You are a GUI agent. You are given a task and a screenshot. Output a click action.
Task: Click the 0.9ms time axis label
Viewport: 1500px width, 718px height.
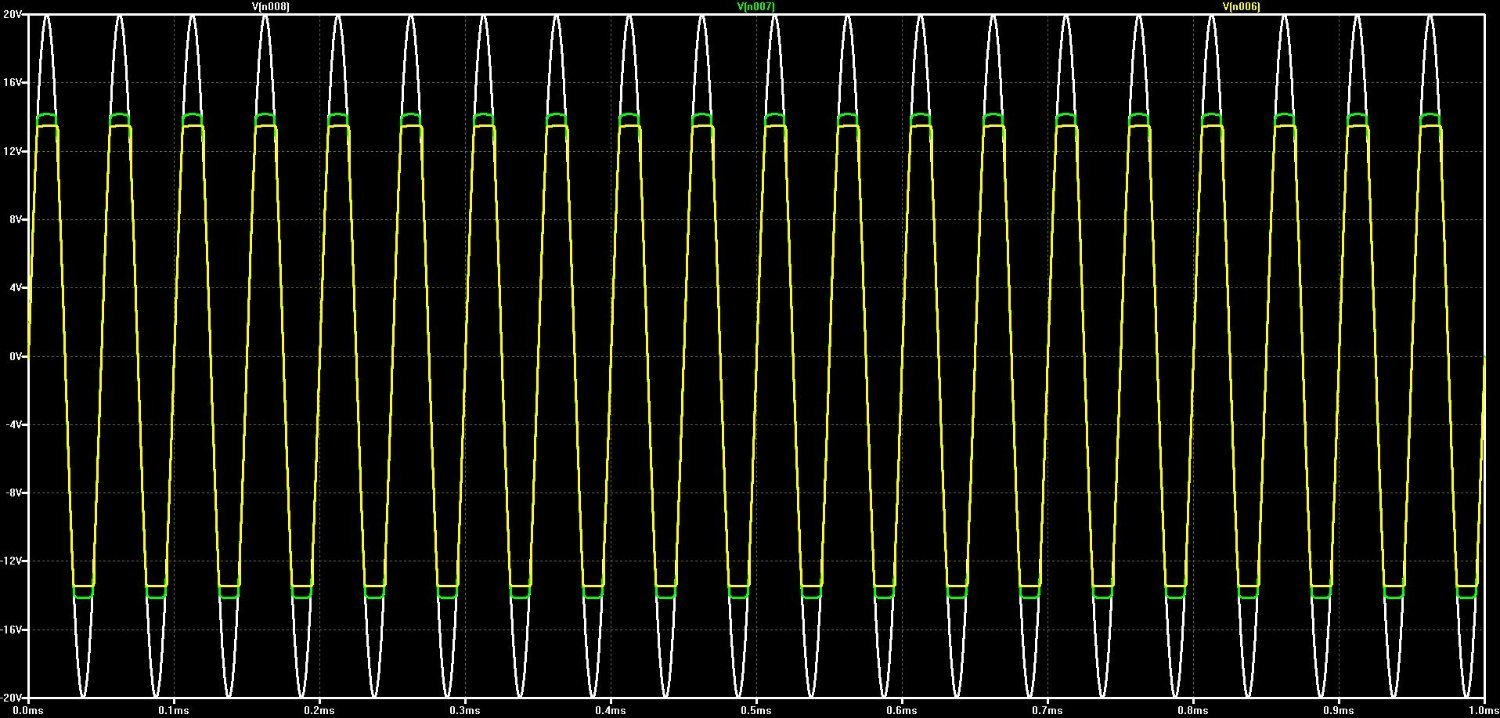1338,709
